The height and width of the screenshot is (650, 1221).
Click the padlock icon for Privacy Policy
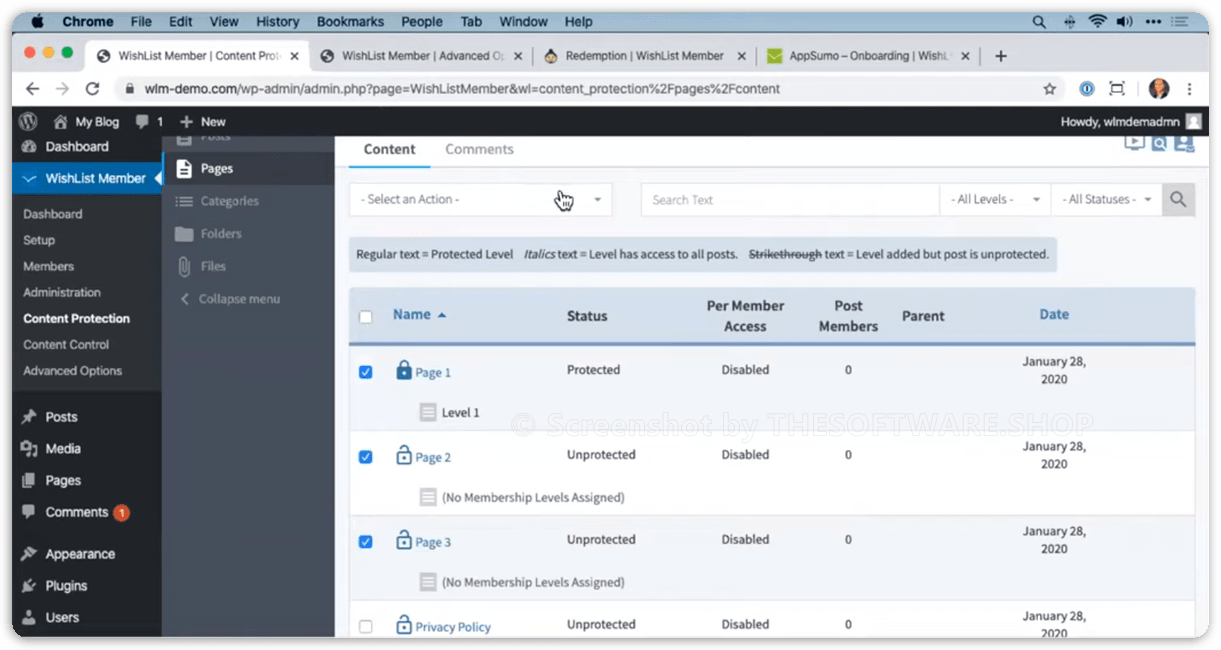point(404,625)
